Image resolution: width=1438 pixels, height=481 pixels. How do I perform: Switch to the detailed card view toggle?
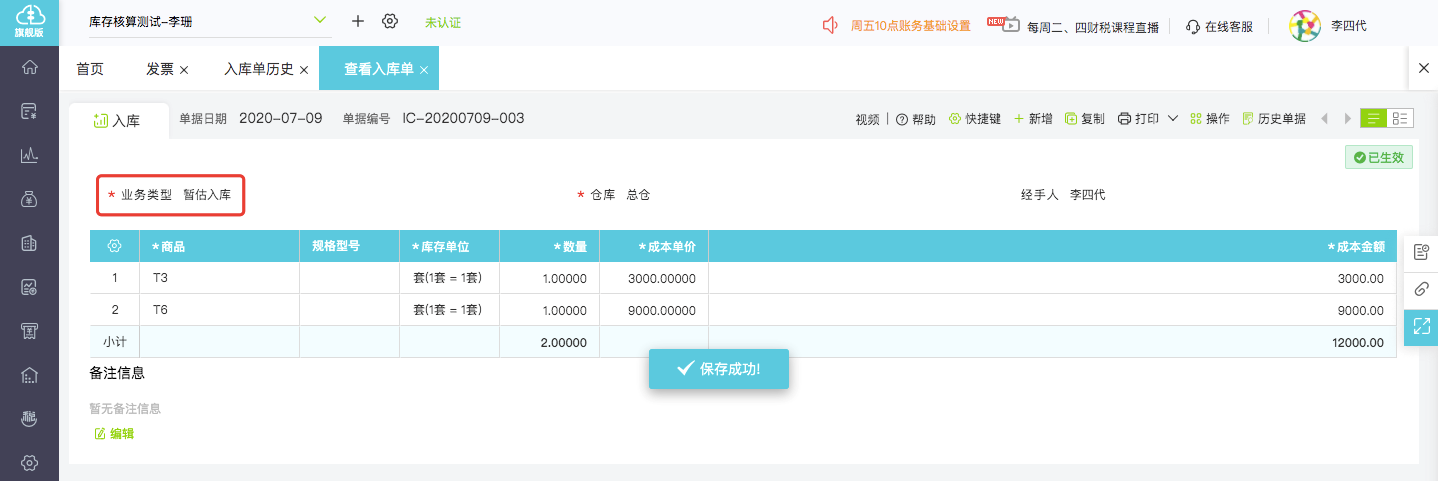(1400, 118)
